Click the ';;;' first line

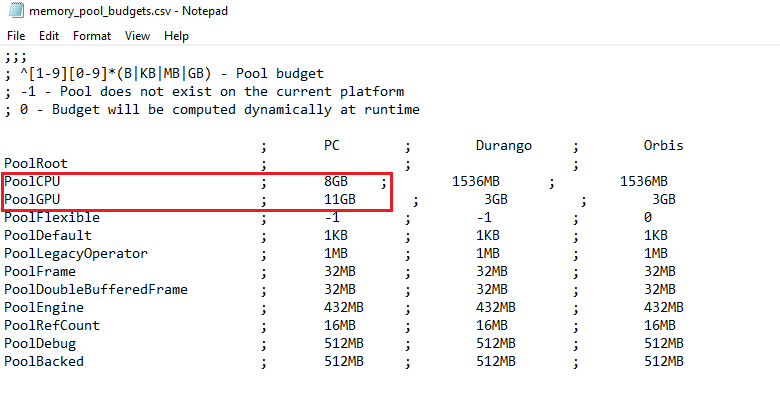point(15,56)
